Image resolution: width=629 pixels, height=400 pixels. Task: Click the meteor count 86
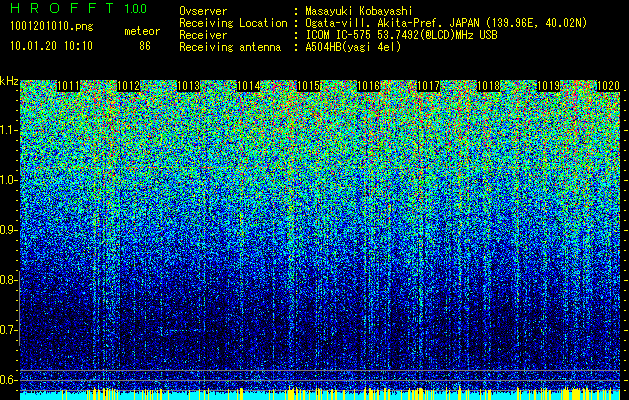pyautogui.click(x=145, y=46)
